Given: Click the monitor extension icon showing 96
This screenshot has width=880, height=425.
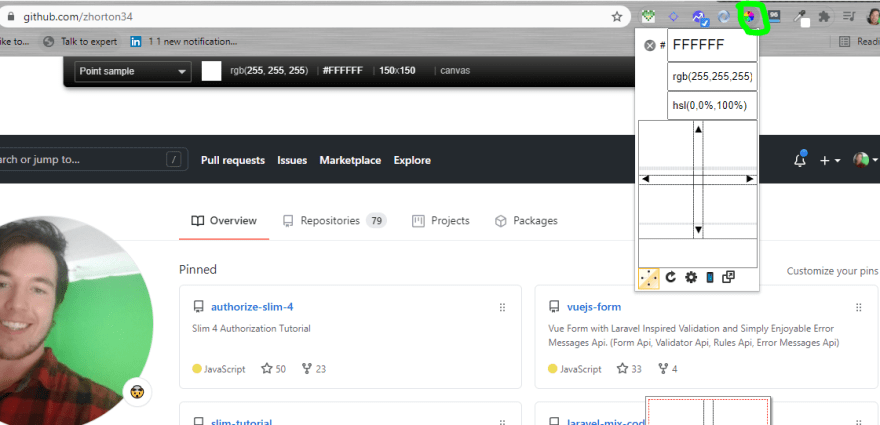Looking at the screenshot, I should (x=774, y=16).
